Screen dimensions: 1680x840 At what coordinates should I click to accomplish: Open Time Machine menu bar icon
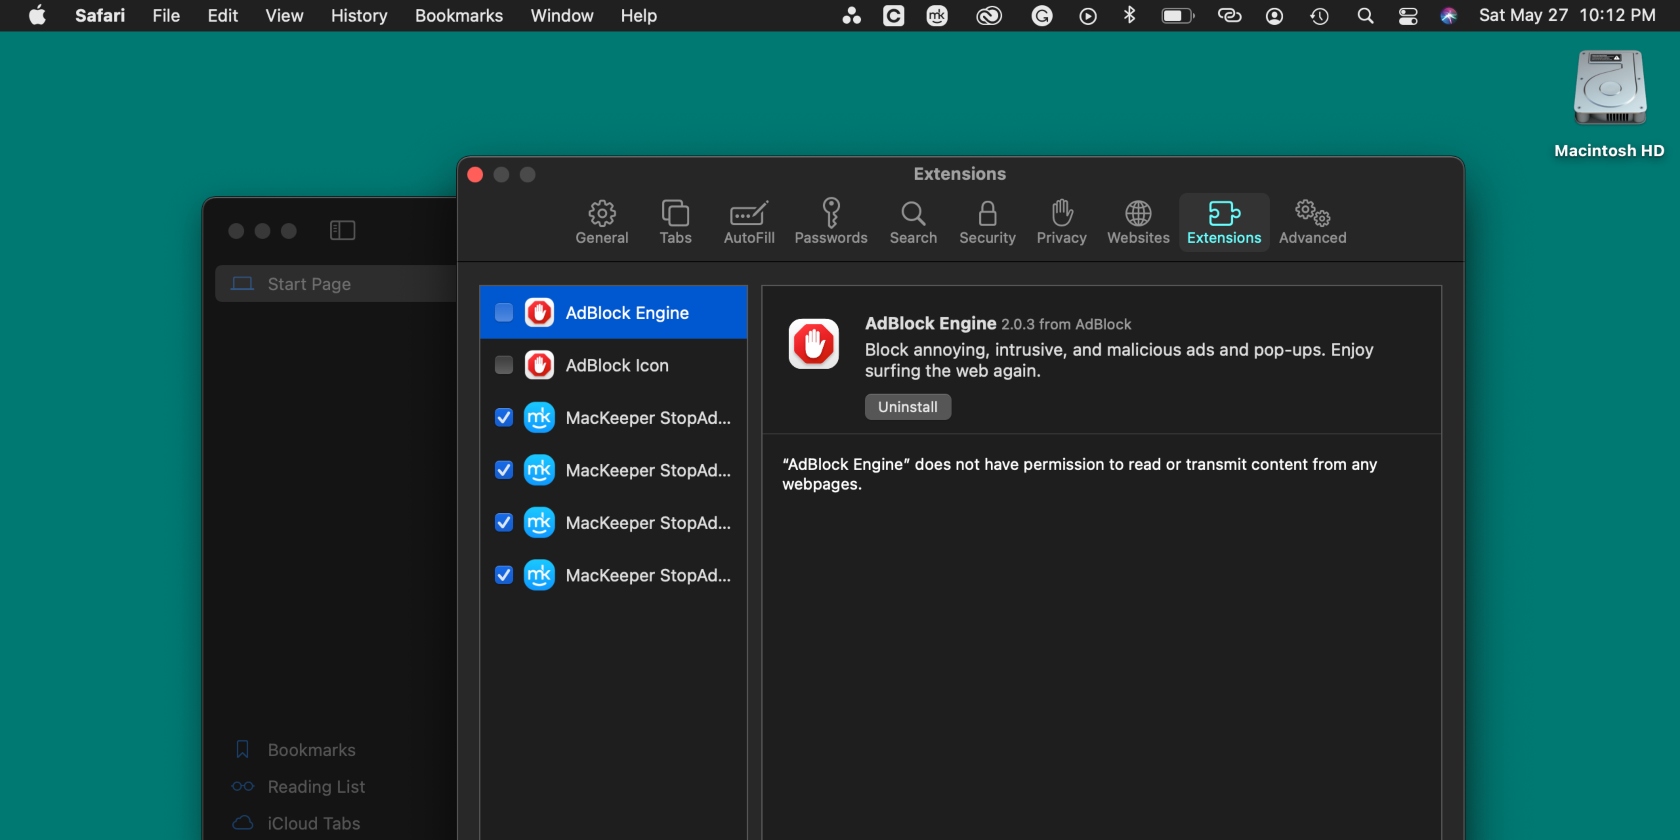coord(1320,16)
